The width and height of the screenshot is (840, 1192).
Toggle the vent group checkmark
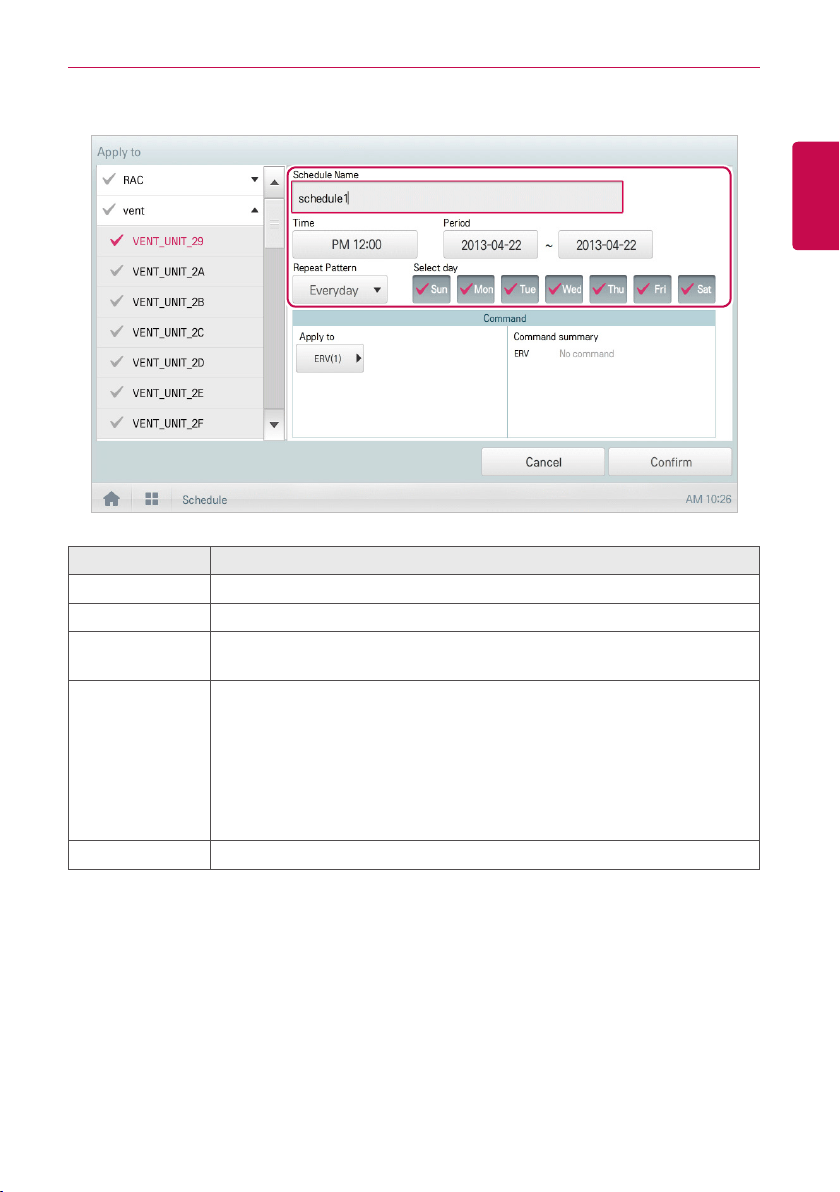point(109,210)
